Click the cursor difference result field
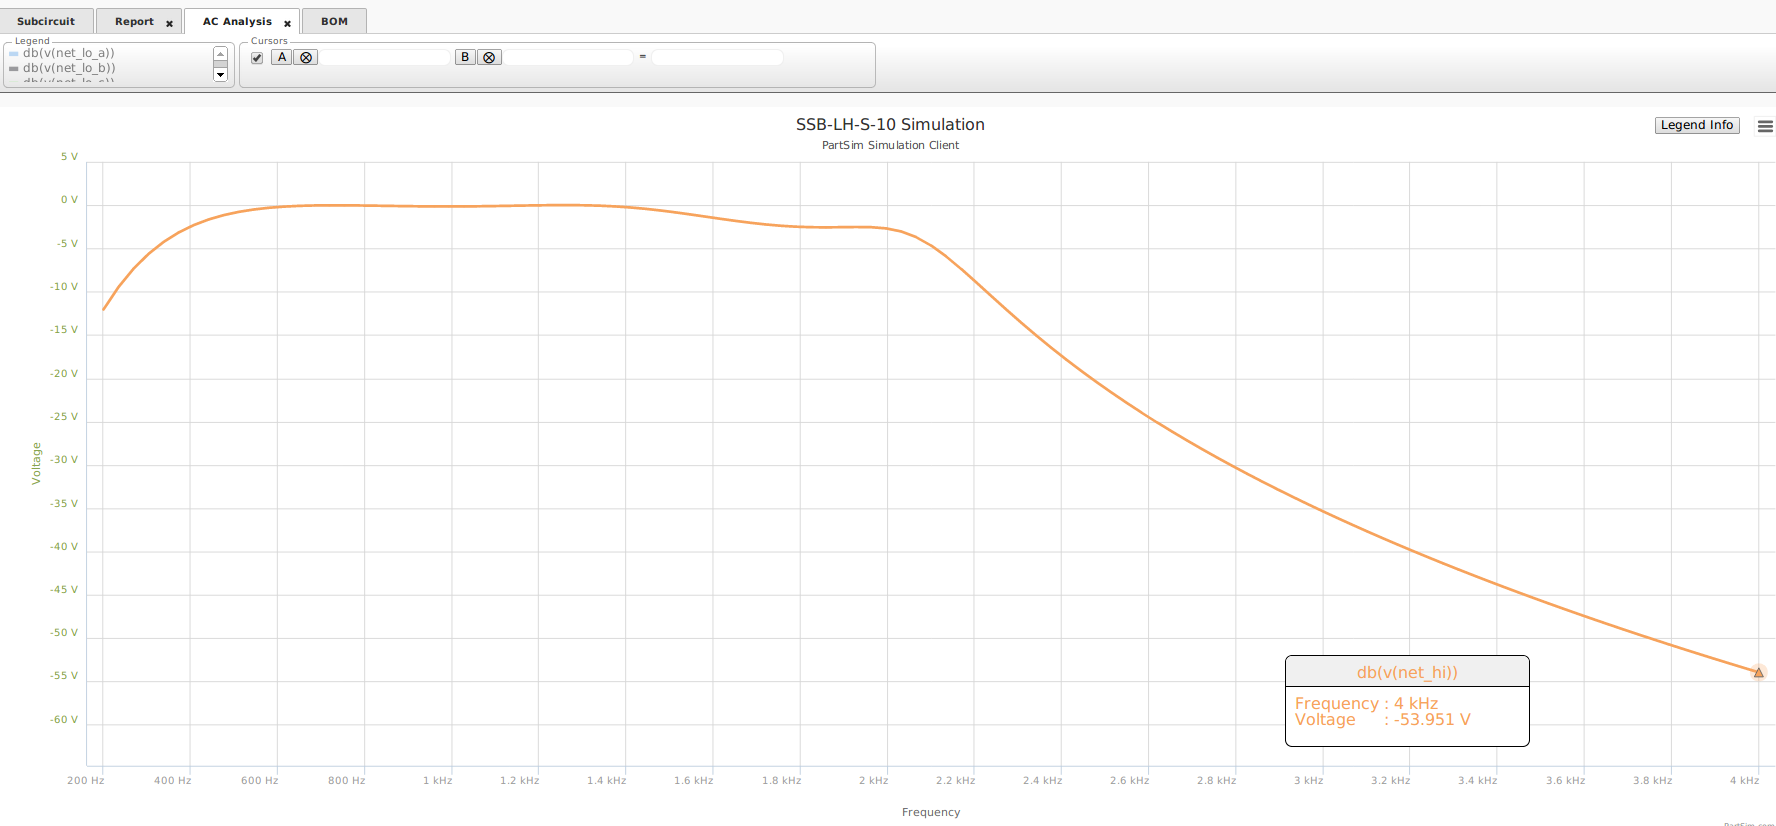This screenshot has height=826, width=1776. click(x=717, y=58)
